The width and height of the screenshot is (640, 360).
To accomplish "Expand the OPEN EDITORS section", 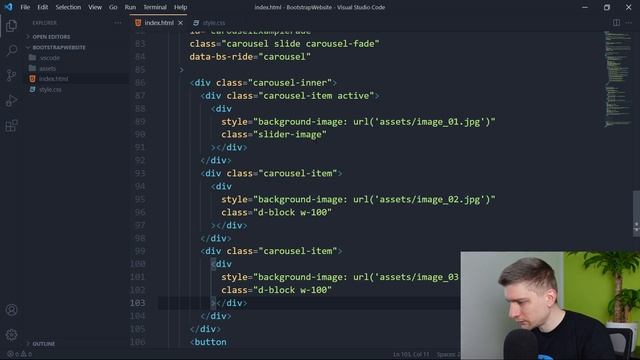I will coord(51,37).
